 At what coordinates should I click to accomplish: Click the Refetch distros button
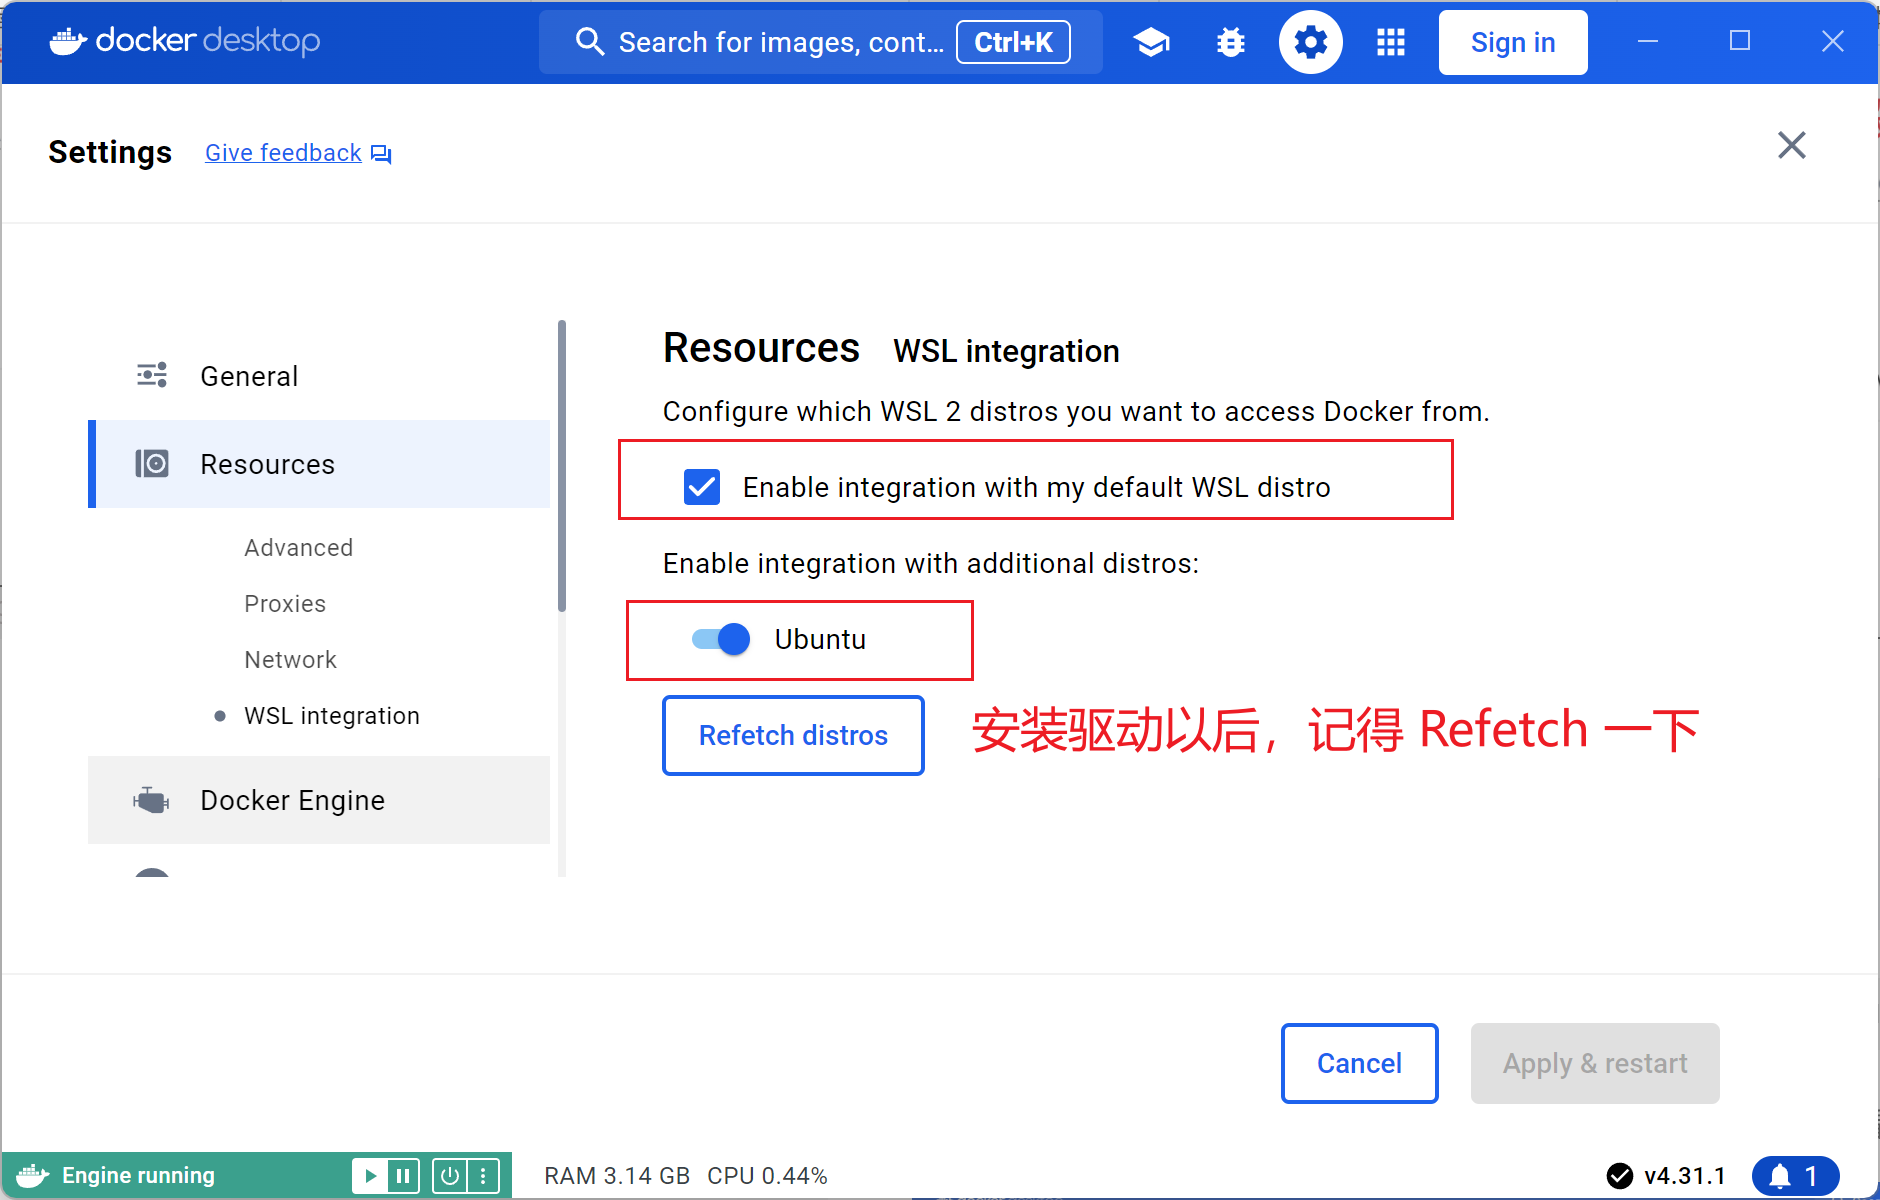pos(793,735)
